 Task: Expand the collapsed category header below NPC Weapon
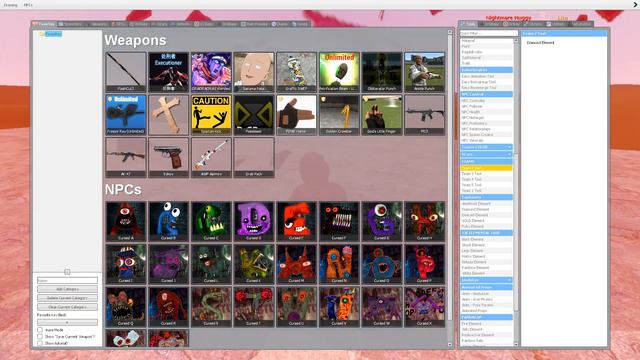(486, 147)
